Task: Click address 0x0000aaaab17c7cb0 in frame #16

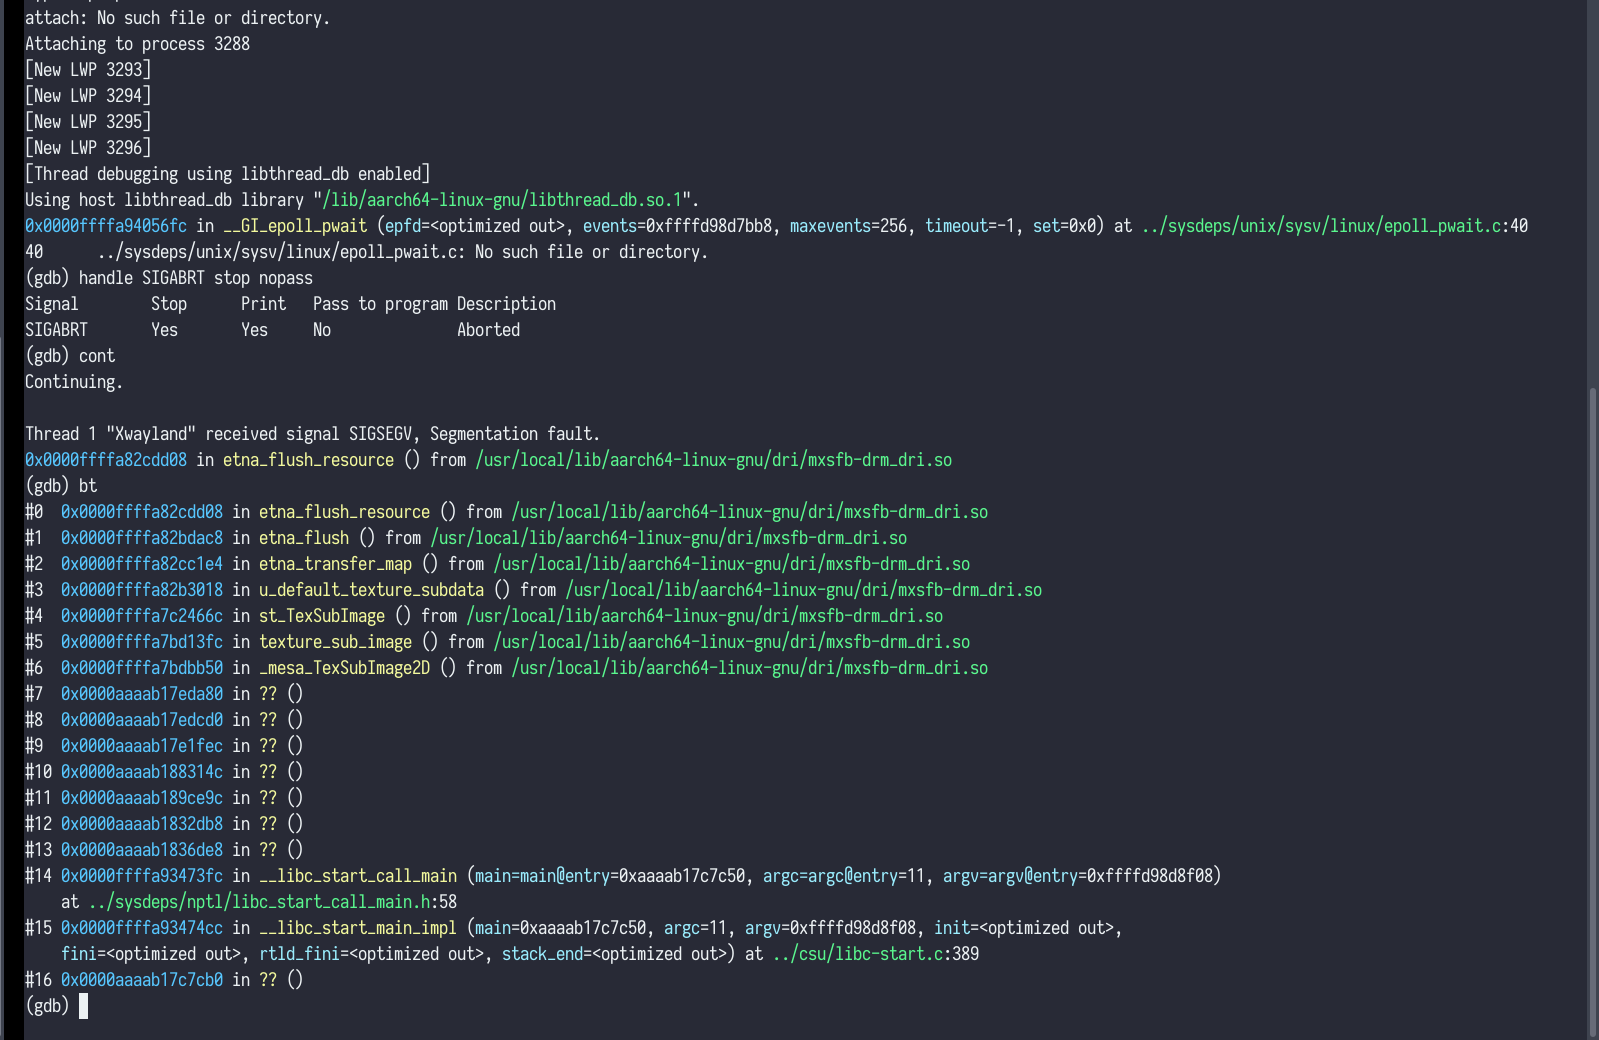Action: [x=142, y=980]
